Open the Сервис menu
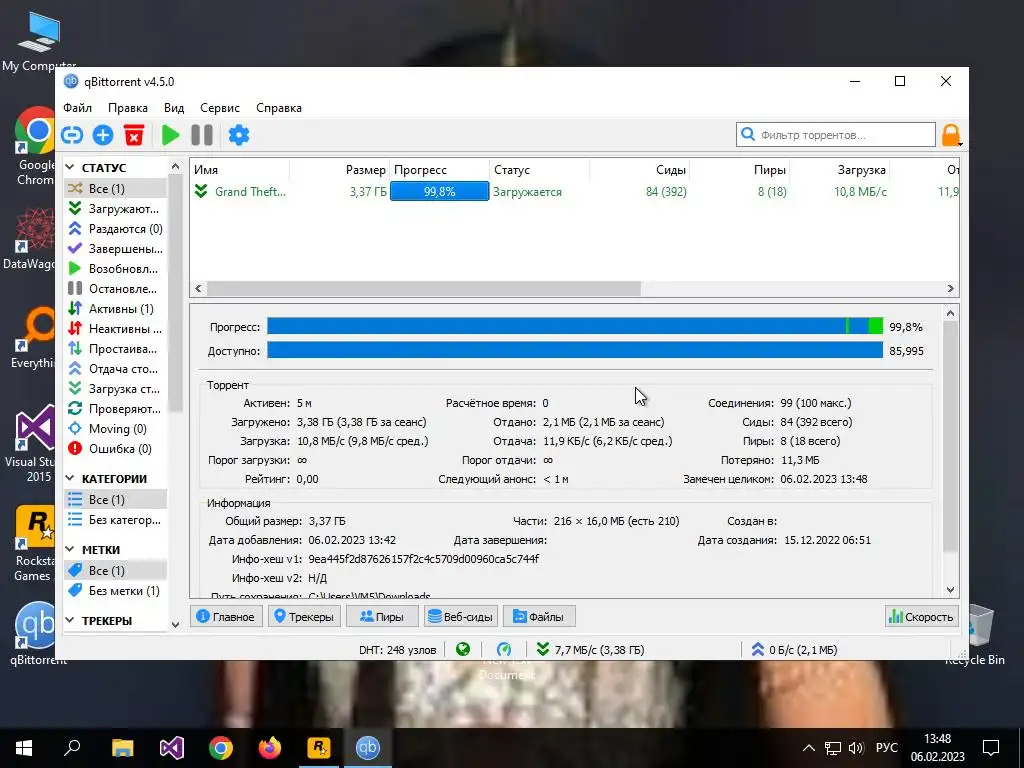This screenshot has width=1024, height=768. point(220,108)
